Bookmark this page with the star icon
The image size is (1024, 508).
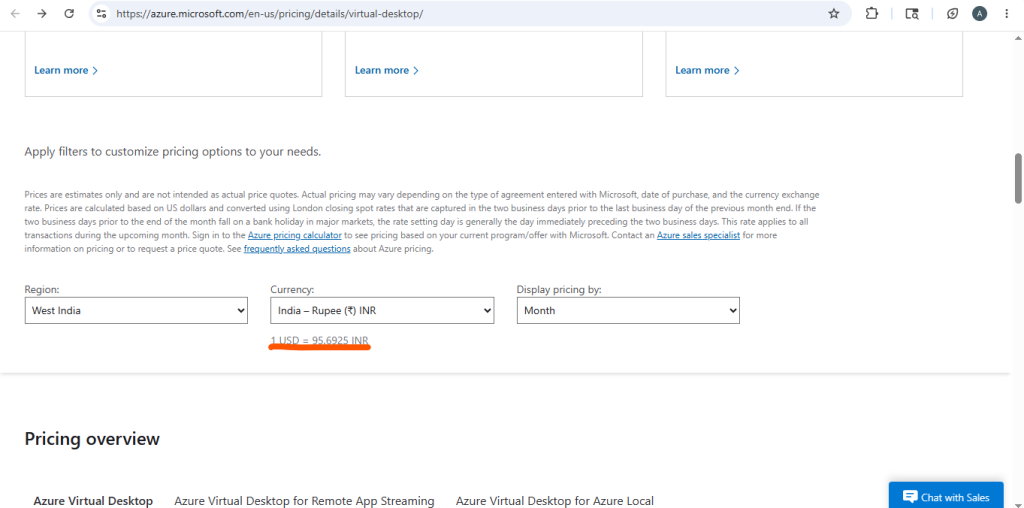coord(834,14)
